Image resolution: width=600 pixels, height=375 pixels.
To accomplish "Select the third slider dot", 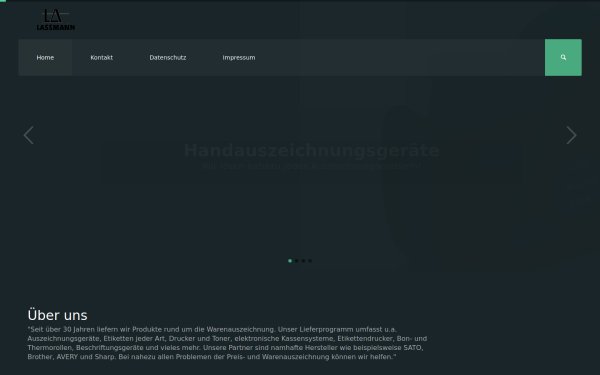I will click(x=303, y=261).
